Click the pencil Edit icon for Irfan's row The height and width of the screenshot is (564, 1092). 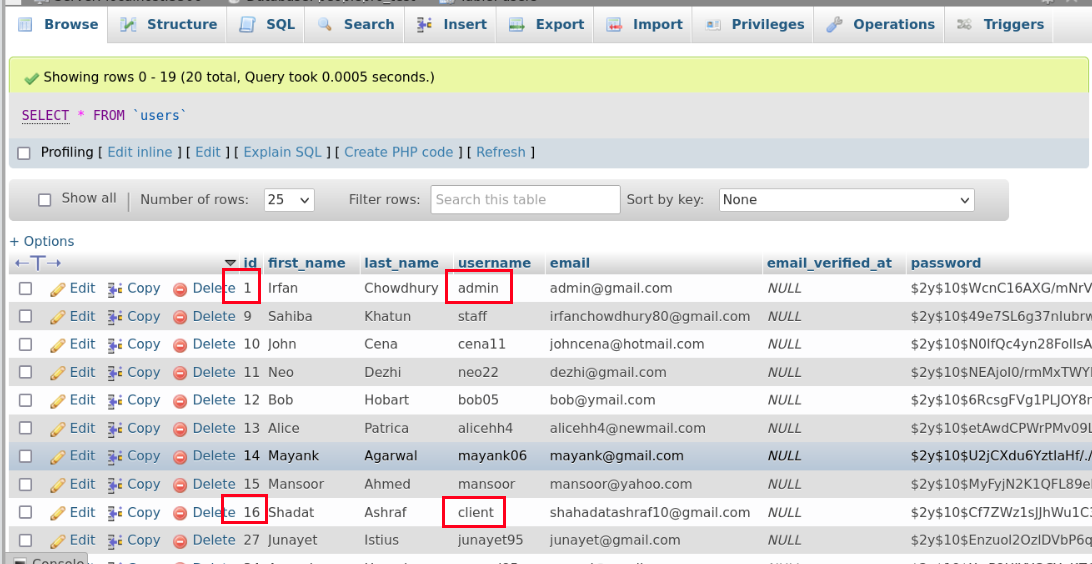(x=58, y=288)
